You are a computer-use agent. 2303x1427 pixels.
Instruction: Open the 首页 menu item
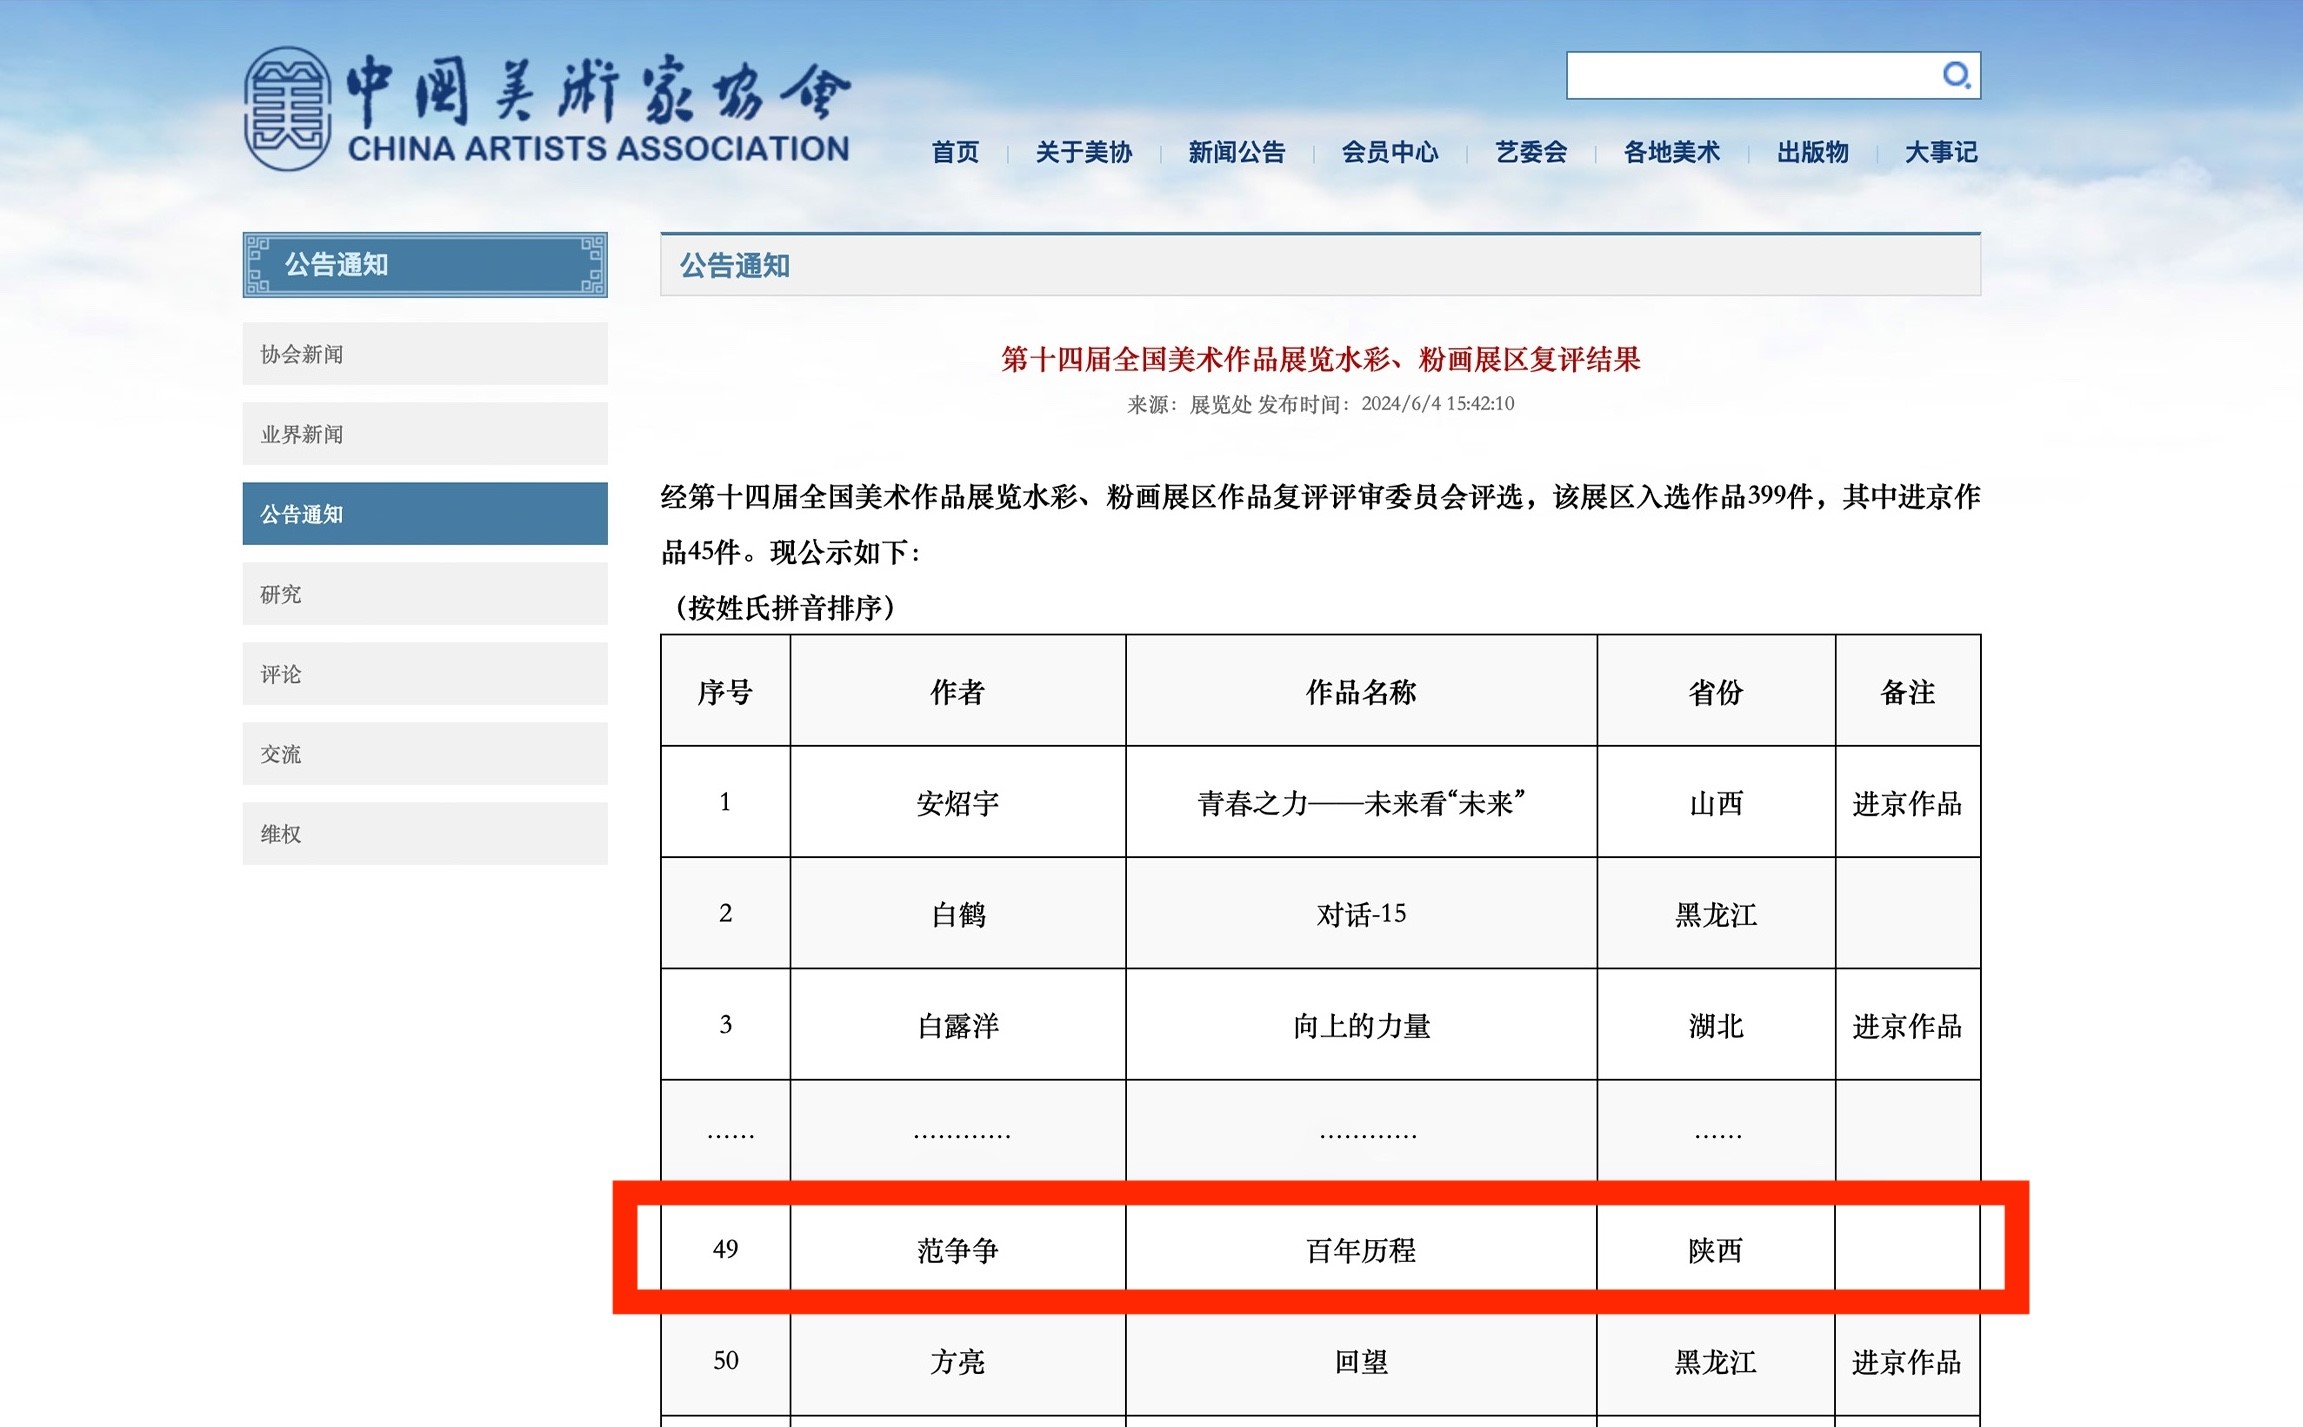(x=955, y=152)
